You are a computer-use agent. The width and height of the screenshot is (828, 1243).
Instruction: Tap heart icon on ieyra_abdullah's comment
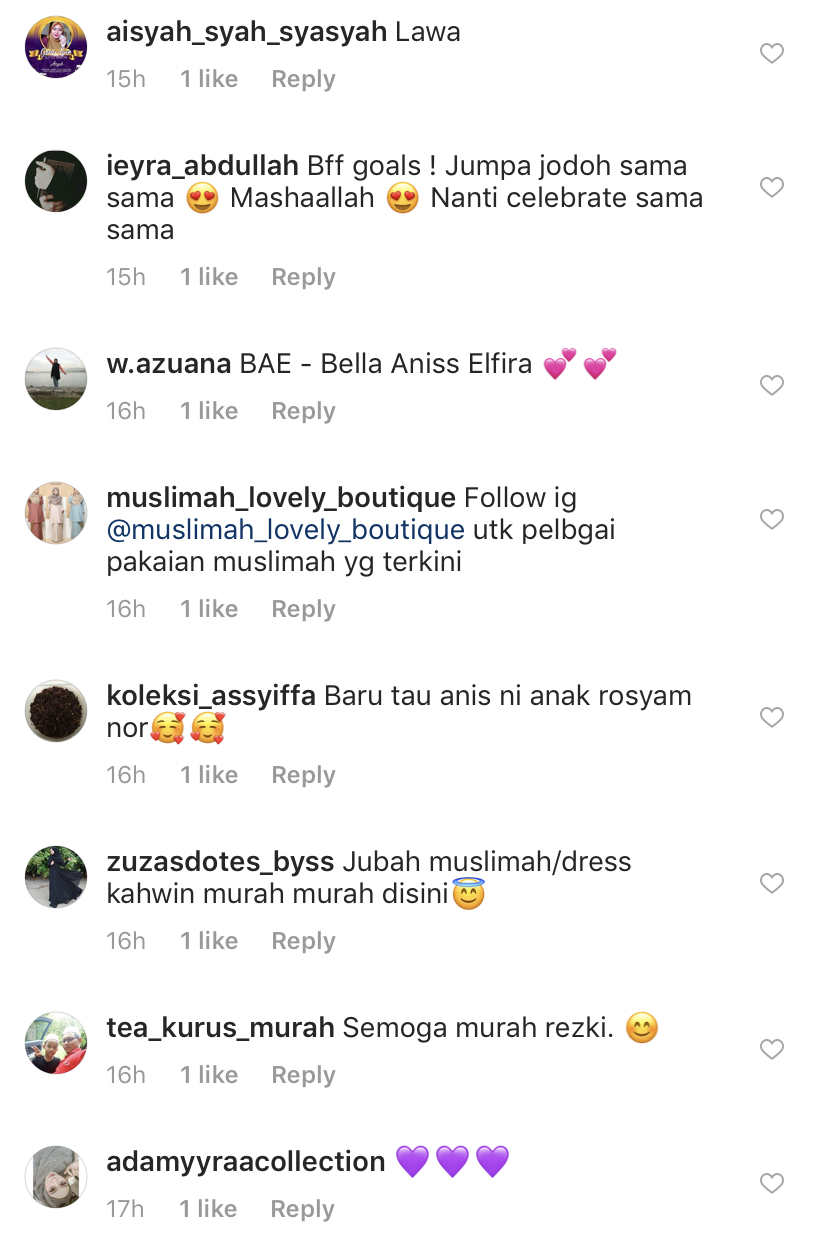(772, 187)
